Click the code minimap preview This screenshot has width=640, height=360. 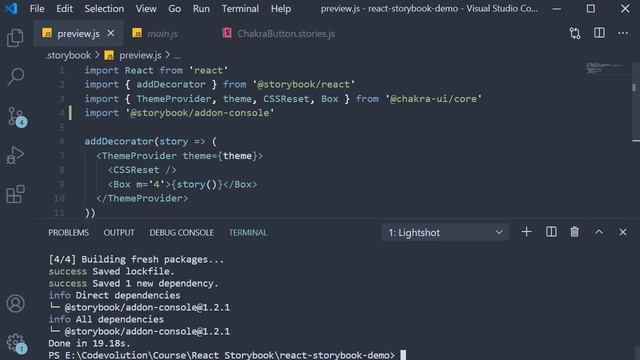point(603,68)
